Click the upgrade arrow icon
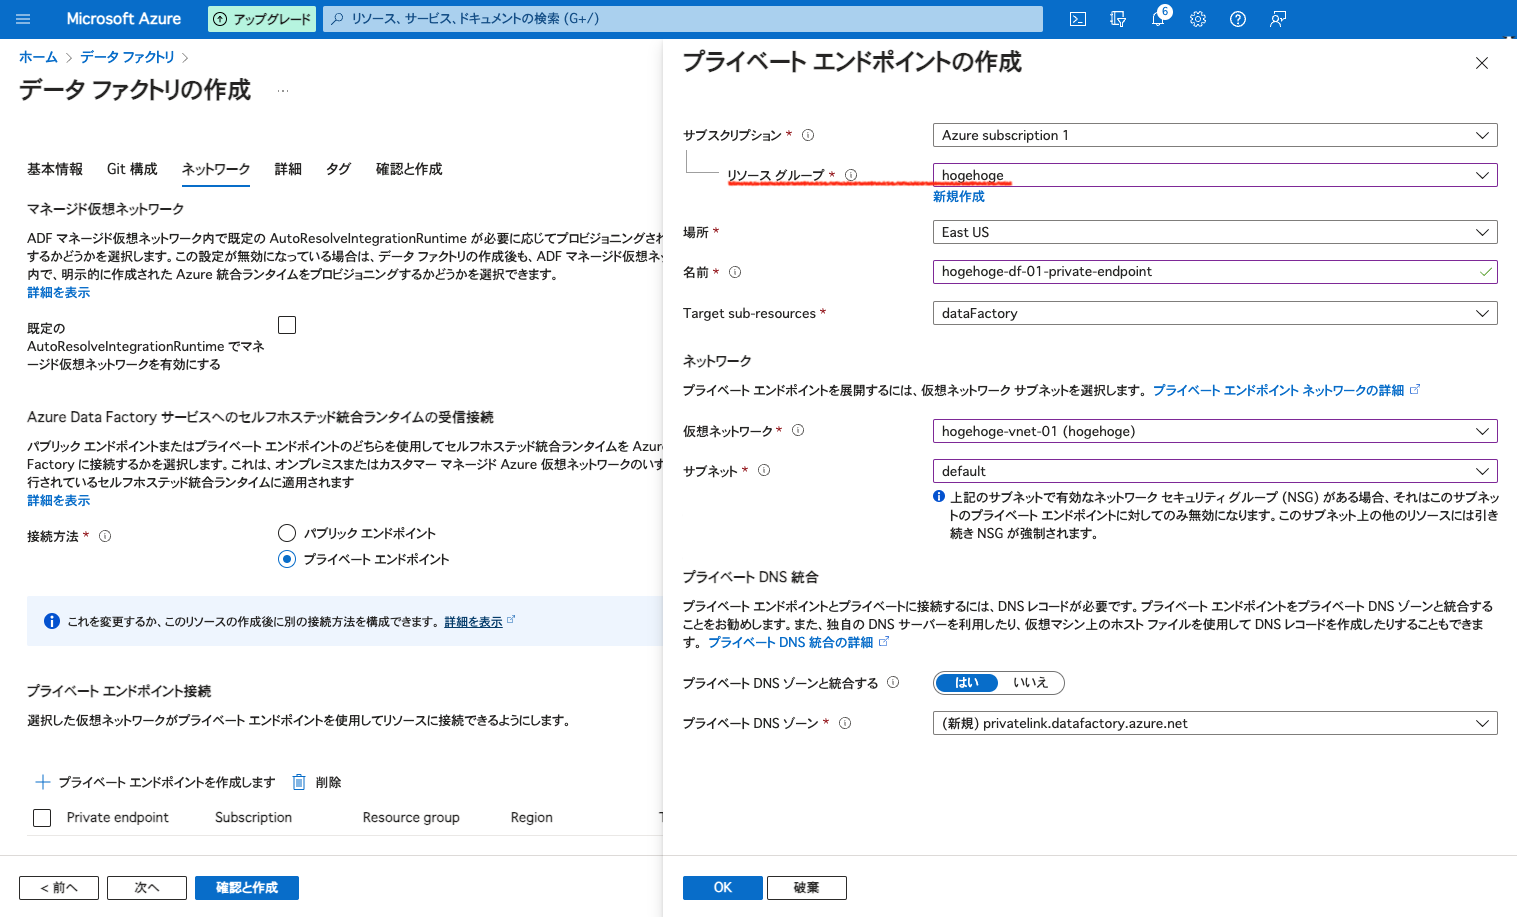This screenshot has height=917, width=1517. click(x=220, y=19)
